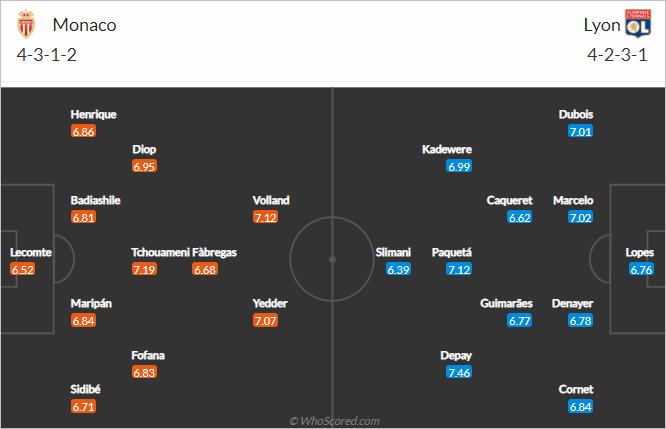Click Volland's 7.12 rating badge
Viewport: 666px width, 429px height.
265,217
